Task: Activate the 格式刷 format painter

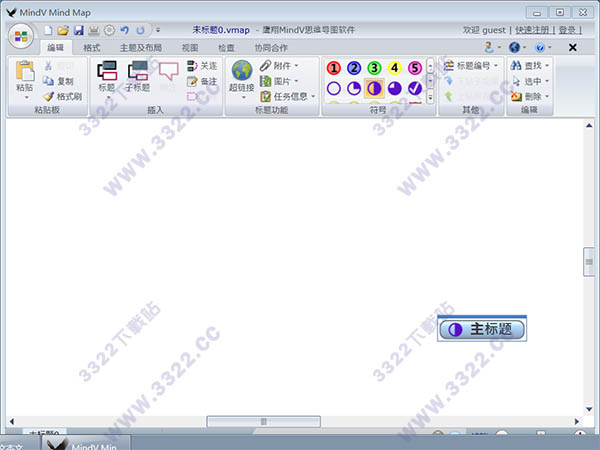Action: pos(62,96)
